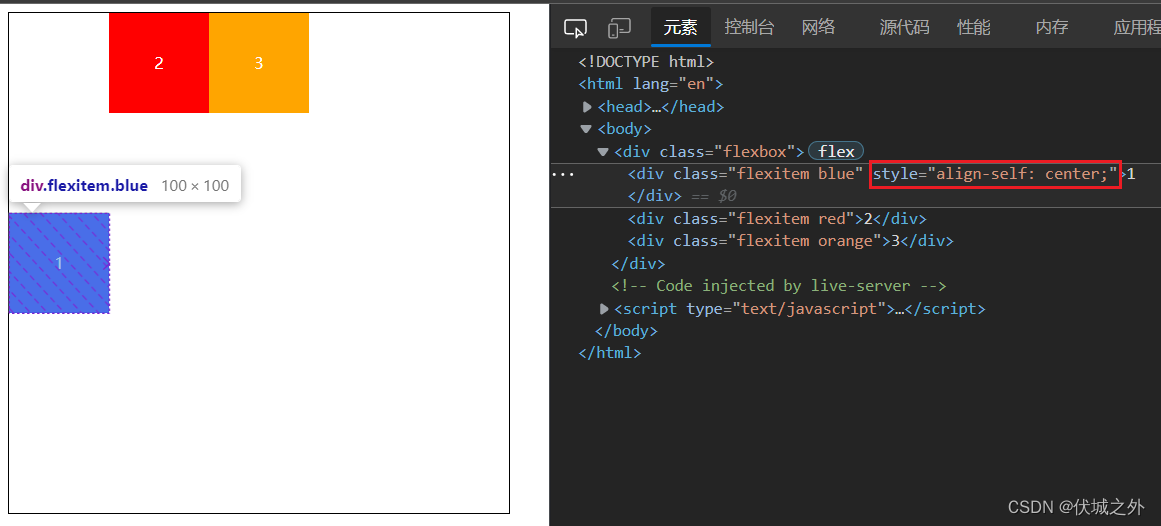Open the 性能 tab
The height and width of the screenshot is (526, 1161).
coord(973,28)
